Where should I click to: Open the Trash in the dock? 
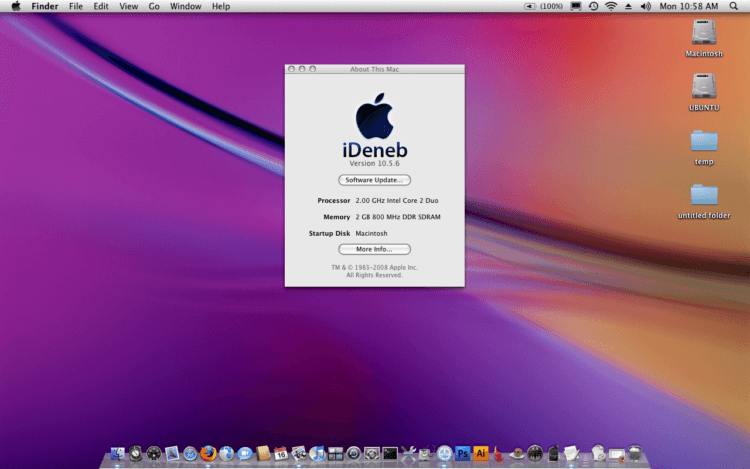click(x=635, y=453)
